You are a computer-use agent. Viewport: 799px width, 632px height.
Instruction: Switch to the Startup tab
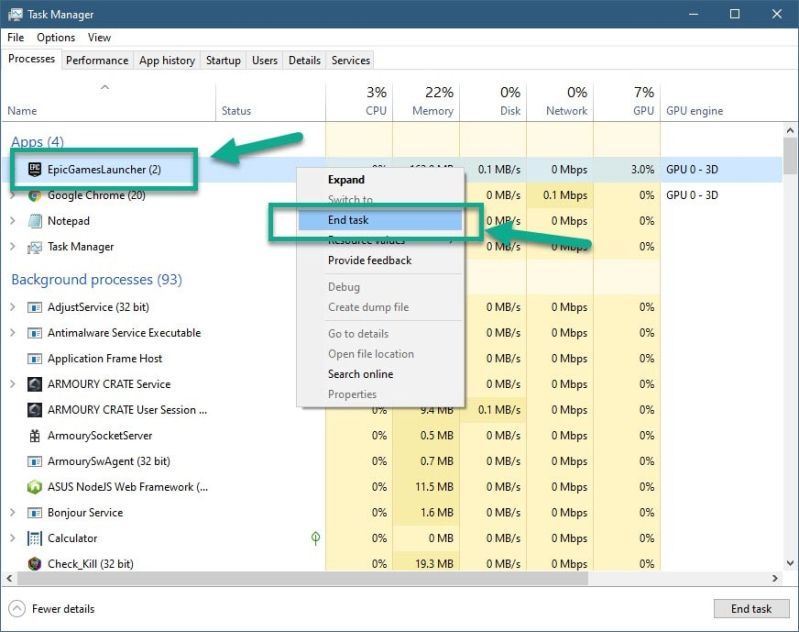coord(223,60)
